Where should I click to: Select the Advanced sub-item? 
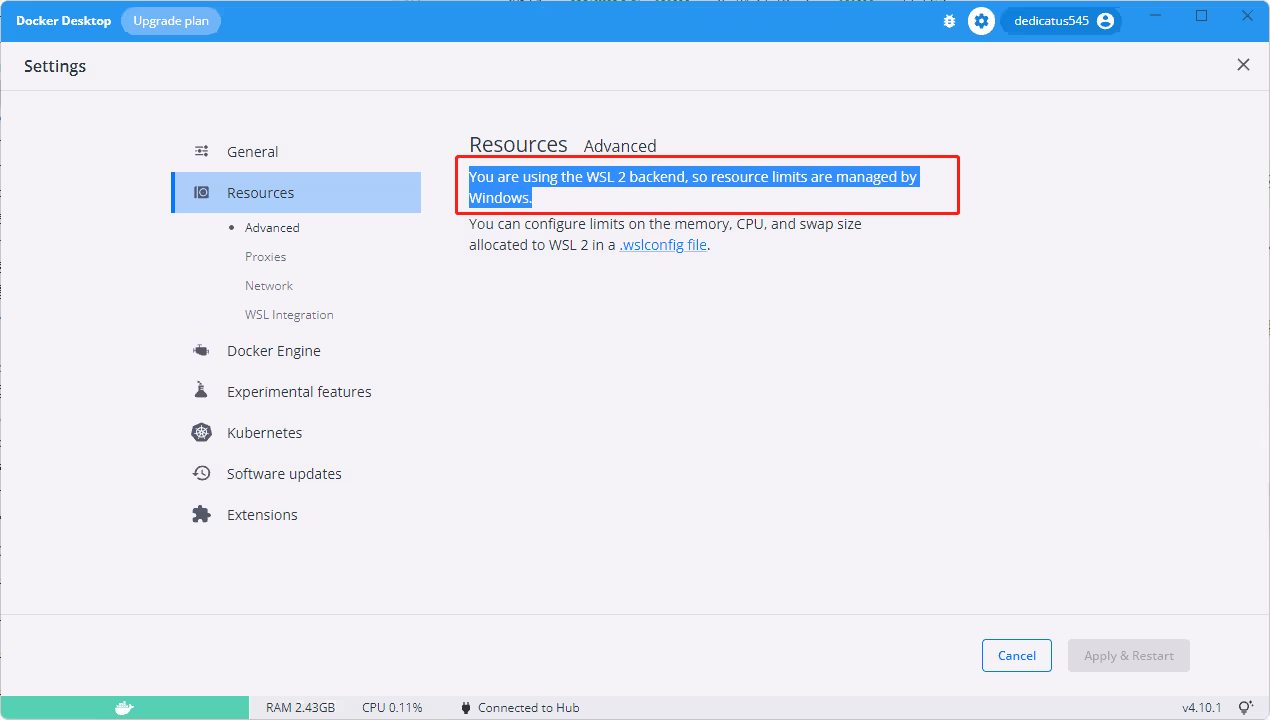pyautogui.click(x=272, y=228)
